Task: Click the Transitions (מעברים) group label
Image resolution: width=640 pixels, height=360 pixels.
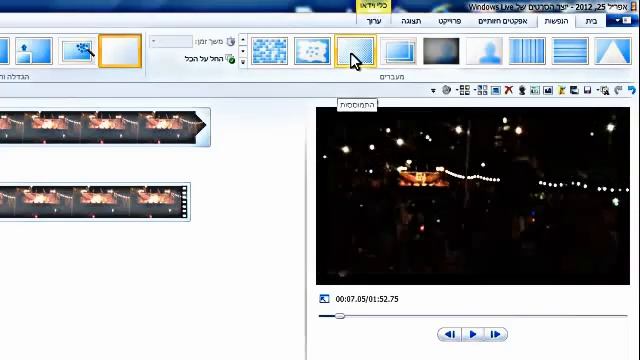Action: tap(392, 77)
